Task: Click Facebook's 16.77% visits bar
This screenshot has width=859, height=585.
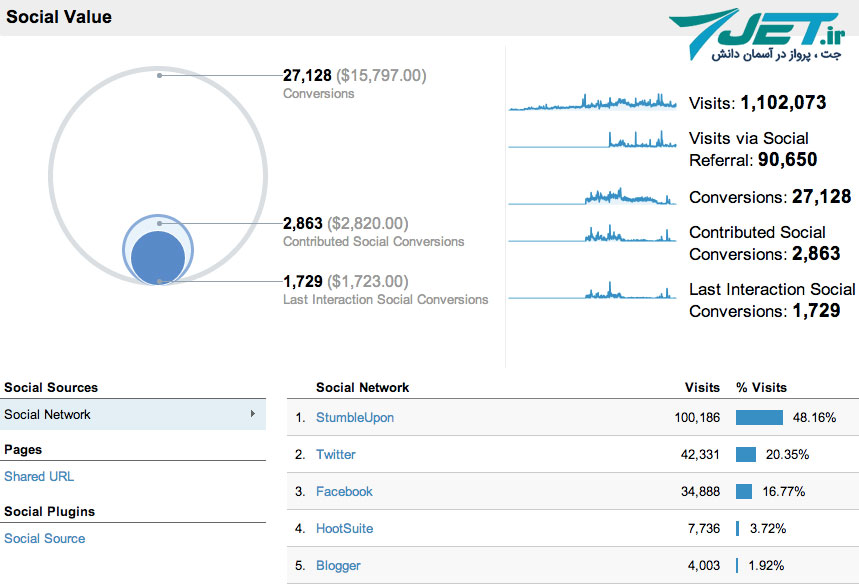Action: coord(744,491)
